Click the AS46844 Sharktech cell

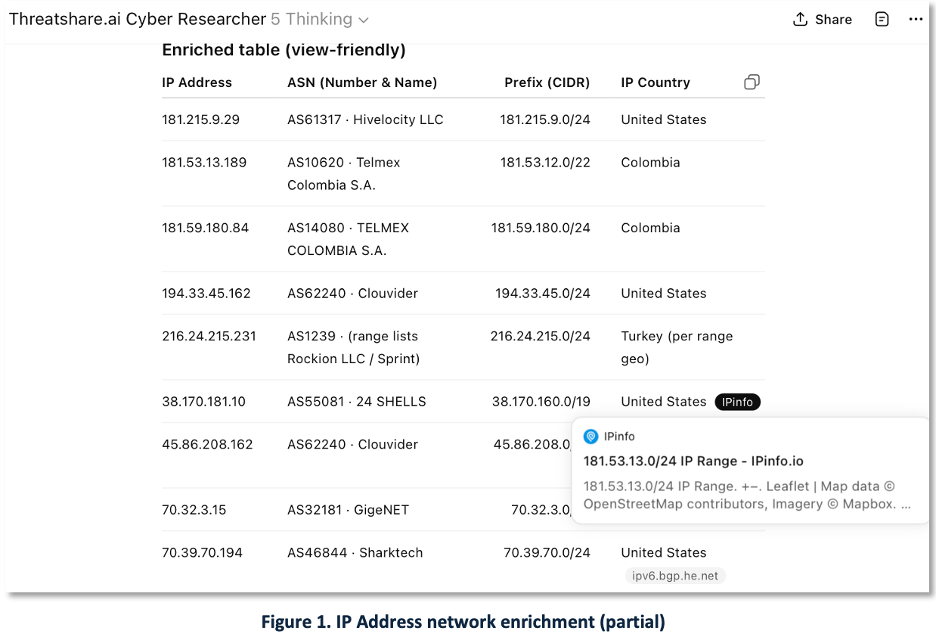[x=355, y=552]
